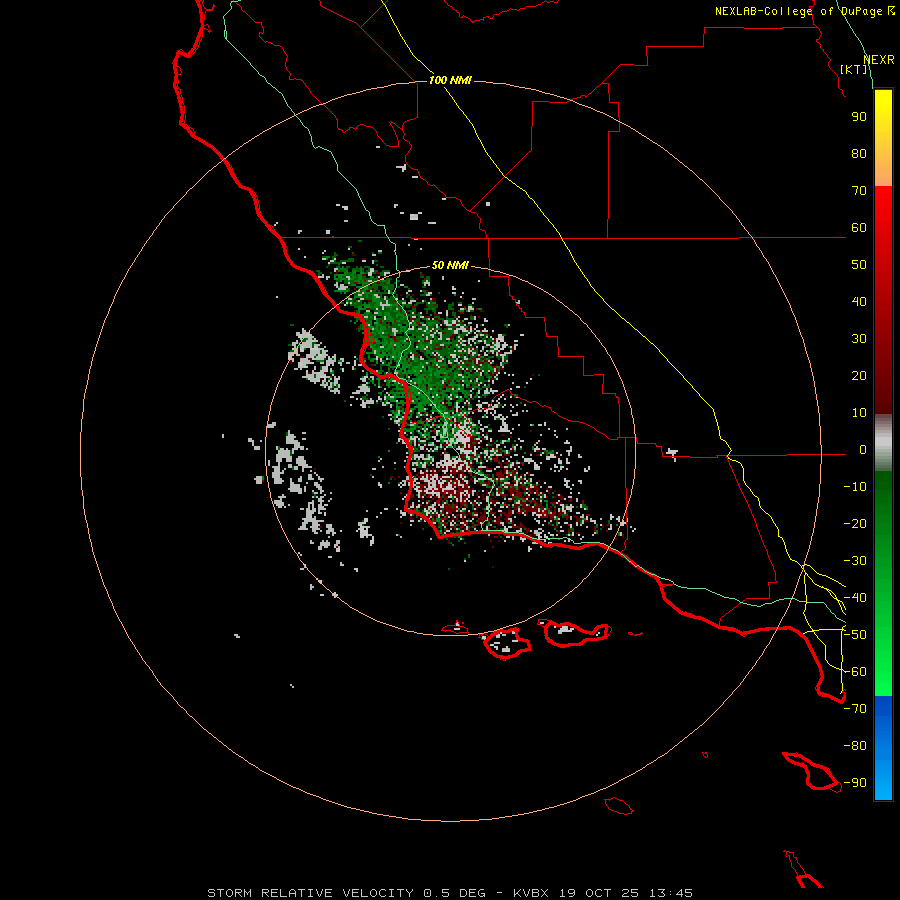This screenshot has height=900, width=900.
Task: Click the 100 NMI range ring label
Action: coord(450,80)
